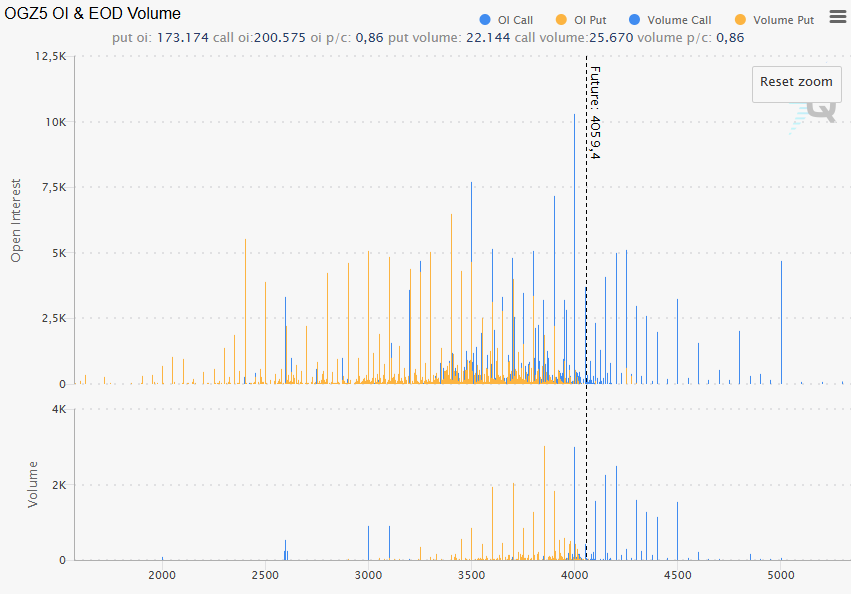Image resolution: width=851 pixels, height=594 pixels.
Task: Click the Volume axis title
Action: tap(33, 484)
